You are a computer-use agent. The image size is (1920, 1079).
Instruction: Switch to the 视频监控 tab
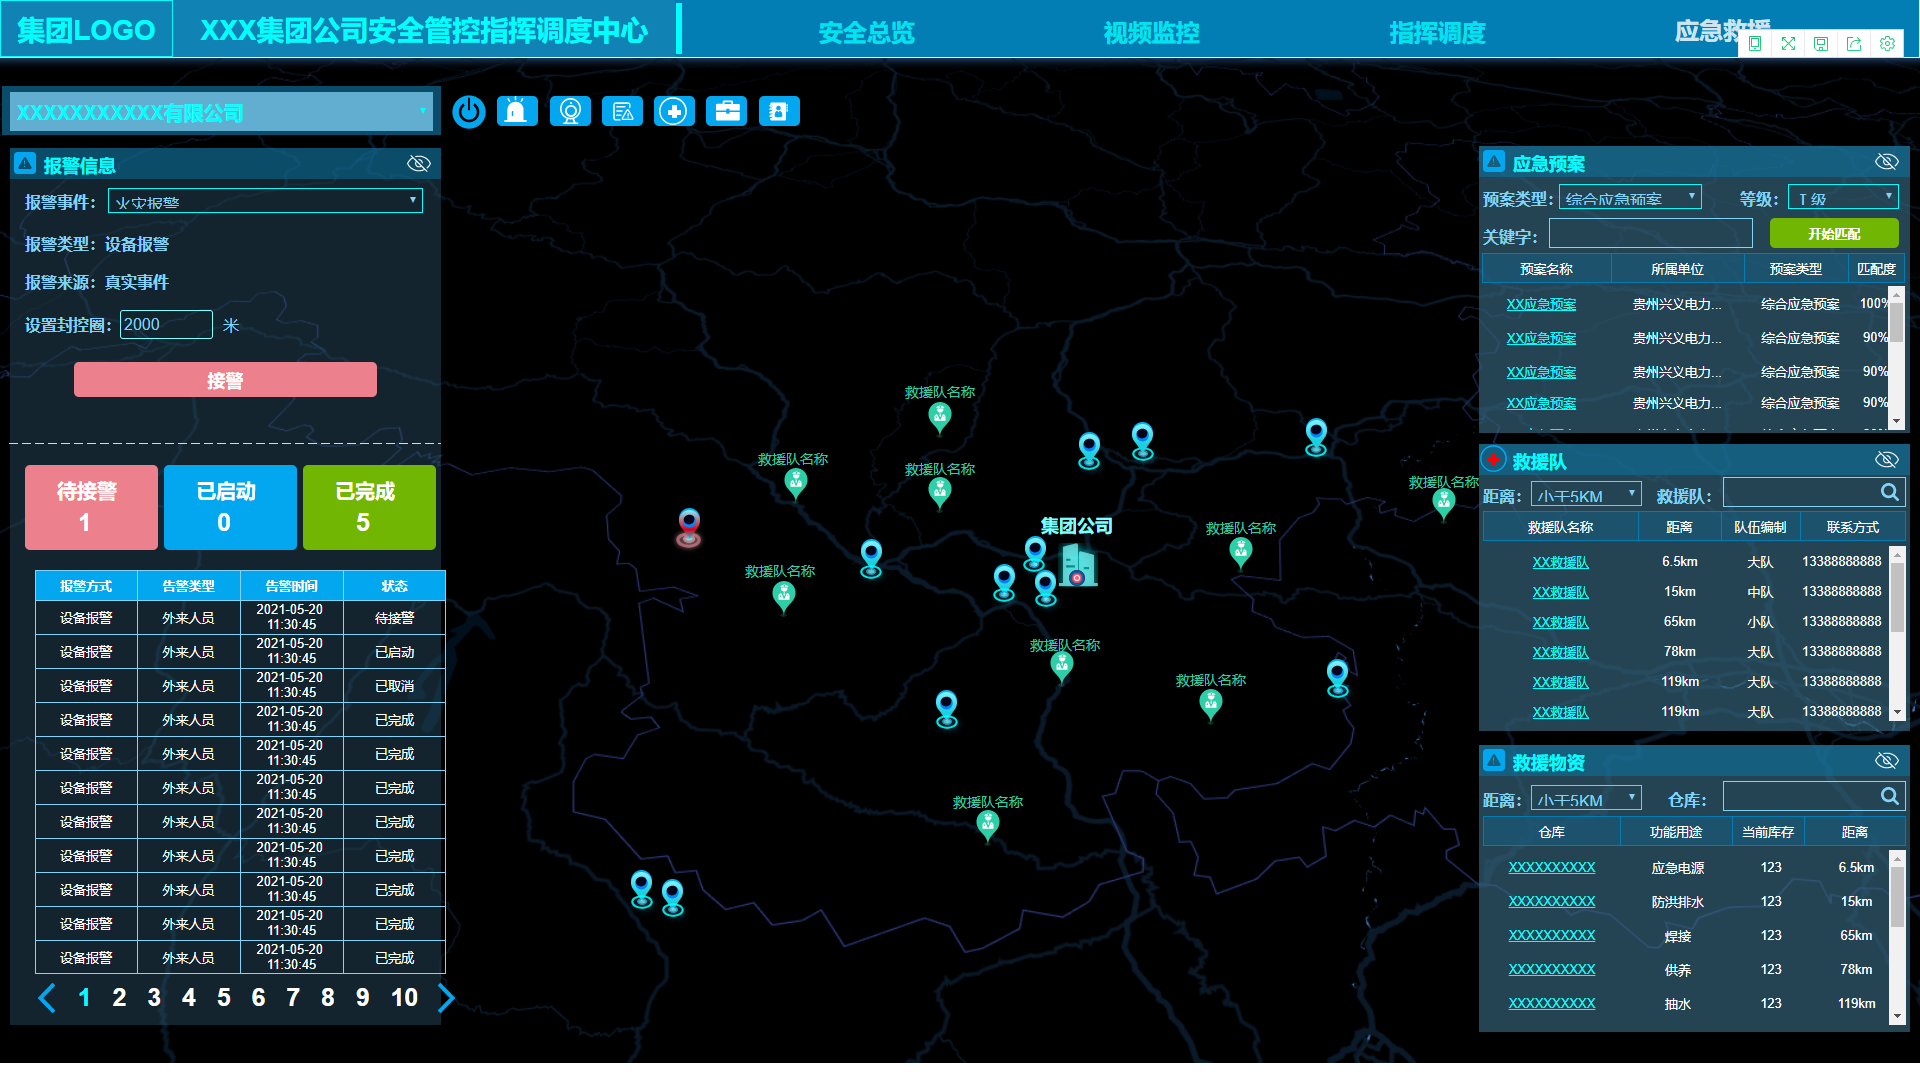click(x=1151, y=33)
